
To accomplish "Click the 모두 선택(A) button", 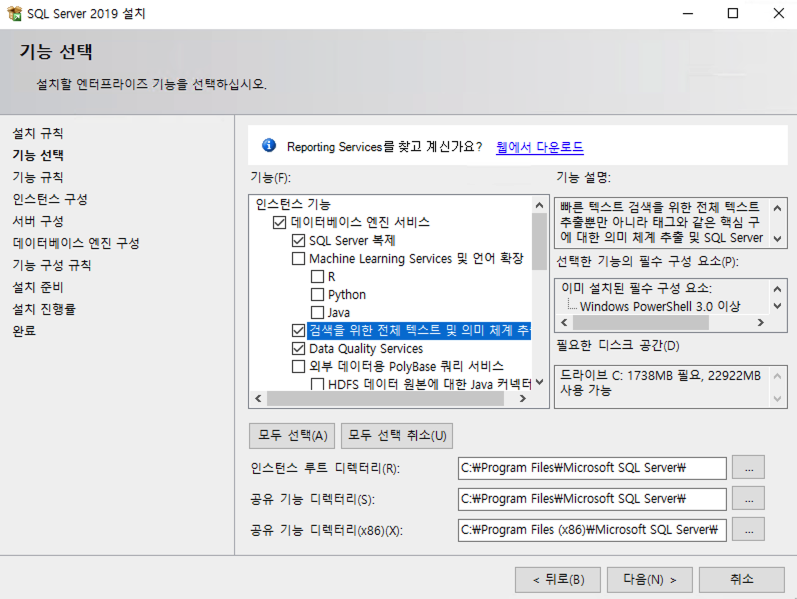I will coord(292,436).
